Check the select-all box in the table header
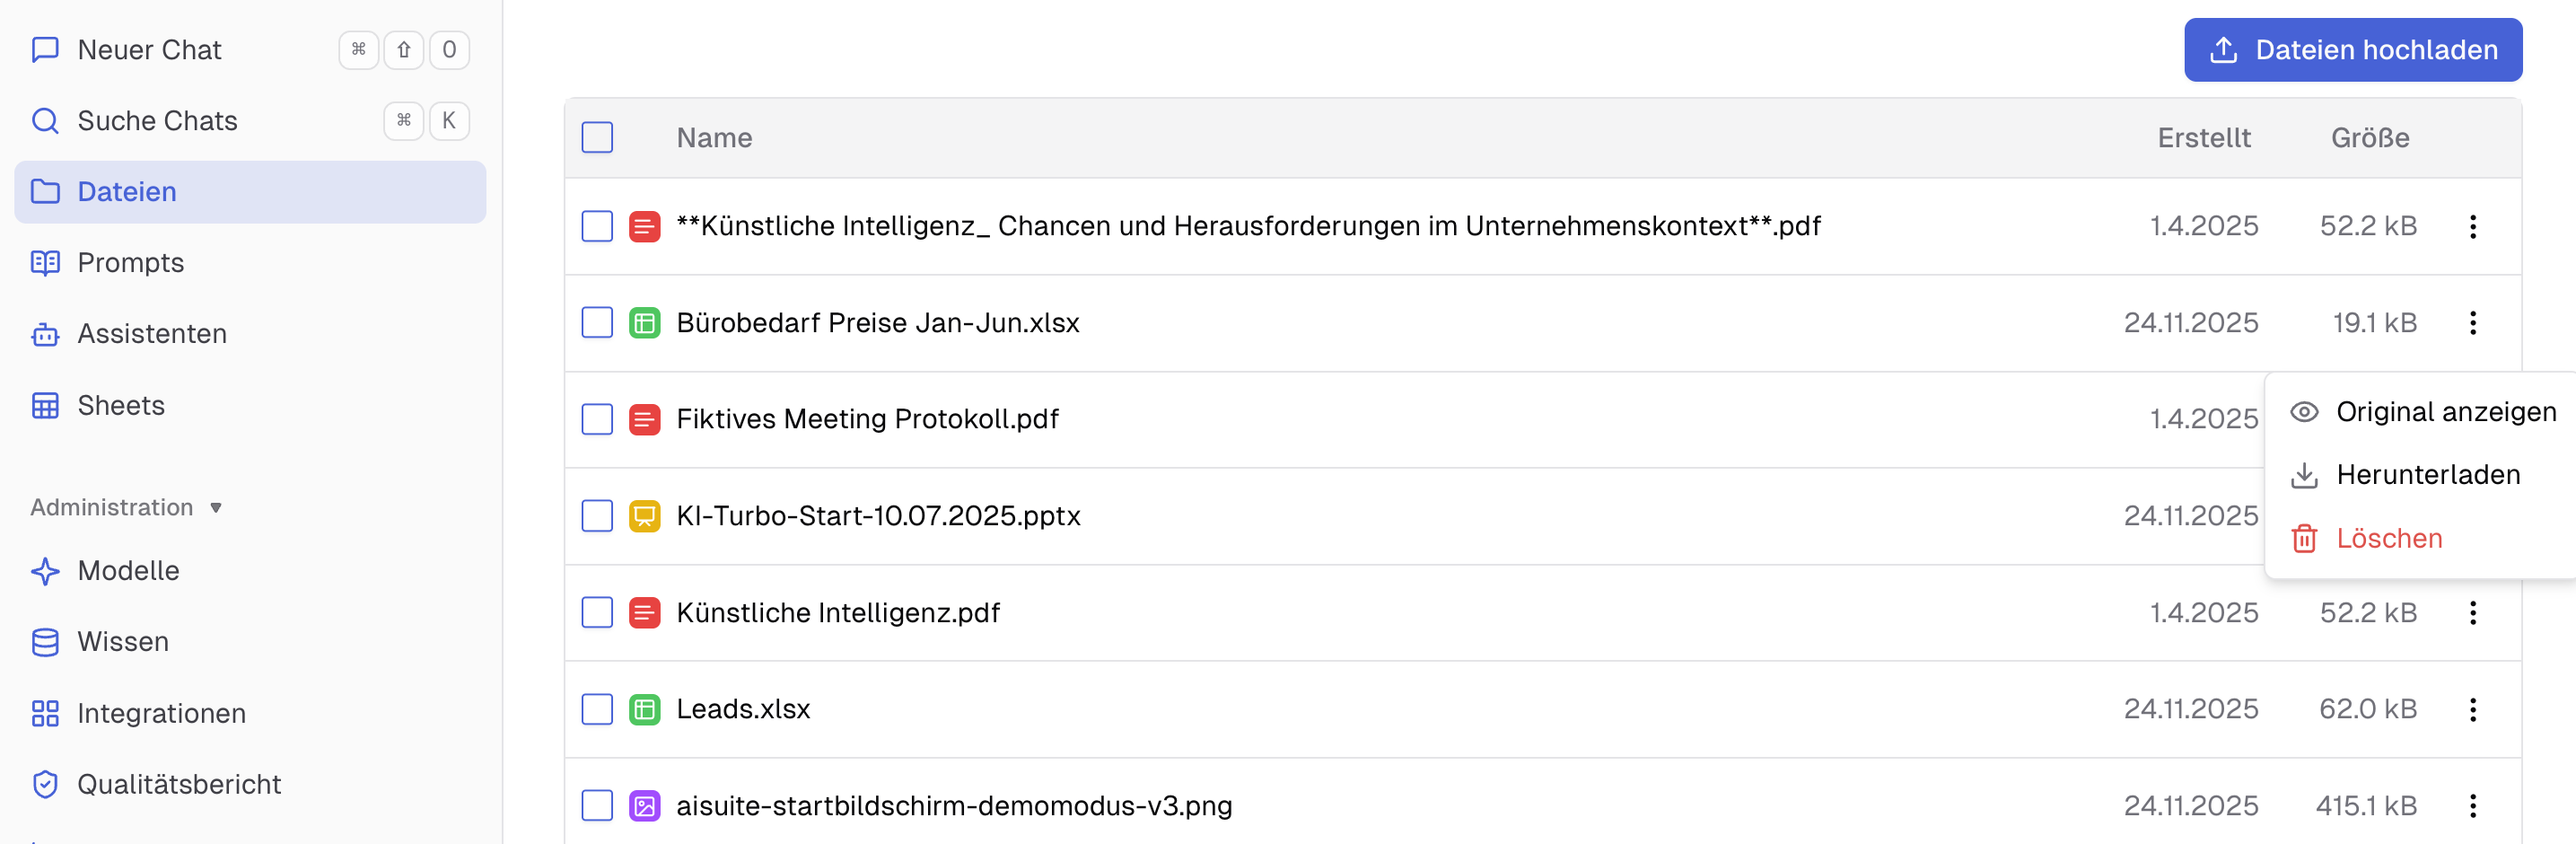Image resolution: width=2576 pixels, height=844 pixels. (597, 137)
